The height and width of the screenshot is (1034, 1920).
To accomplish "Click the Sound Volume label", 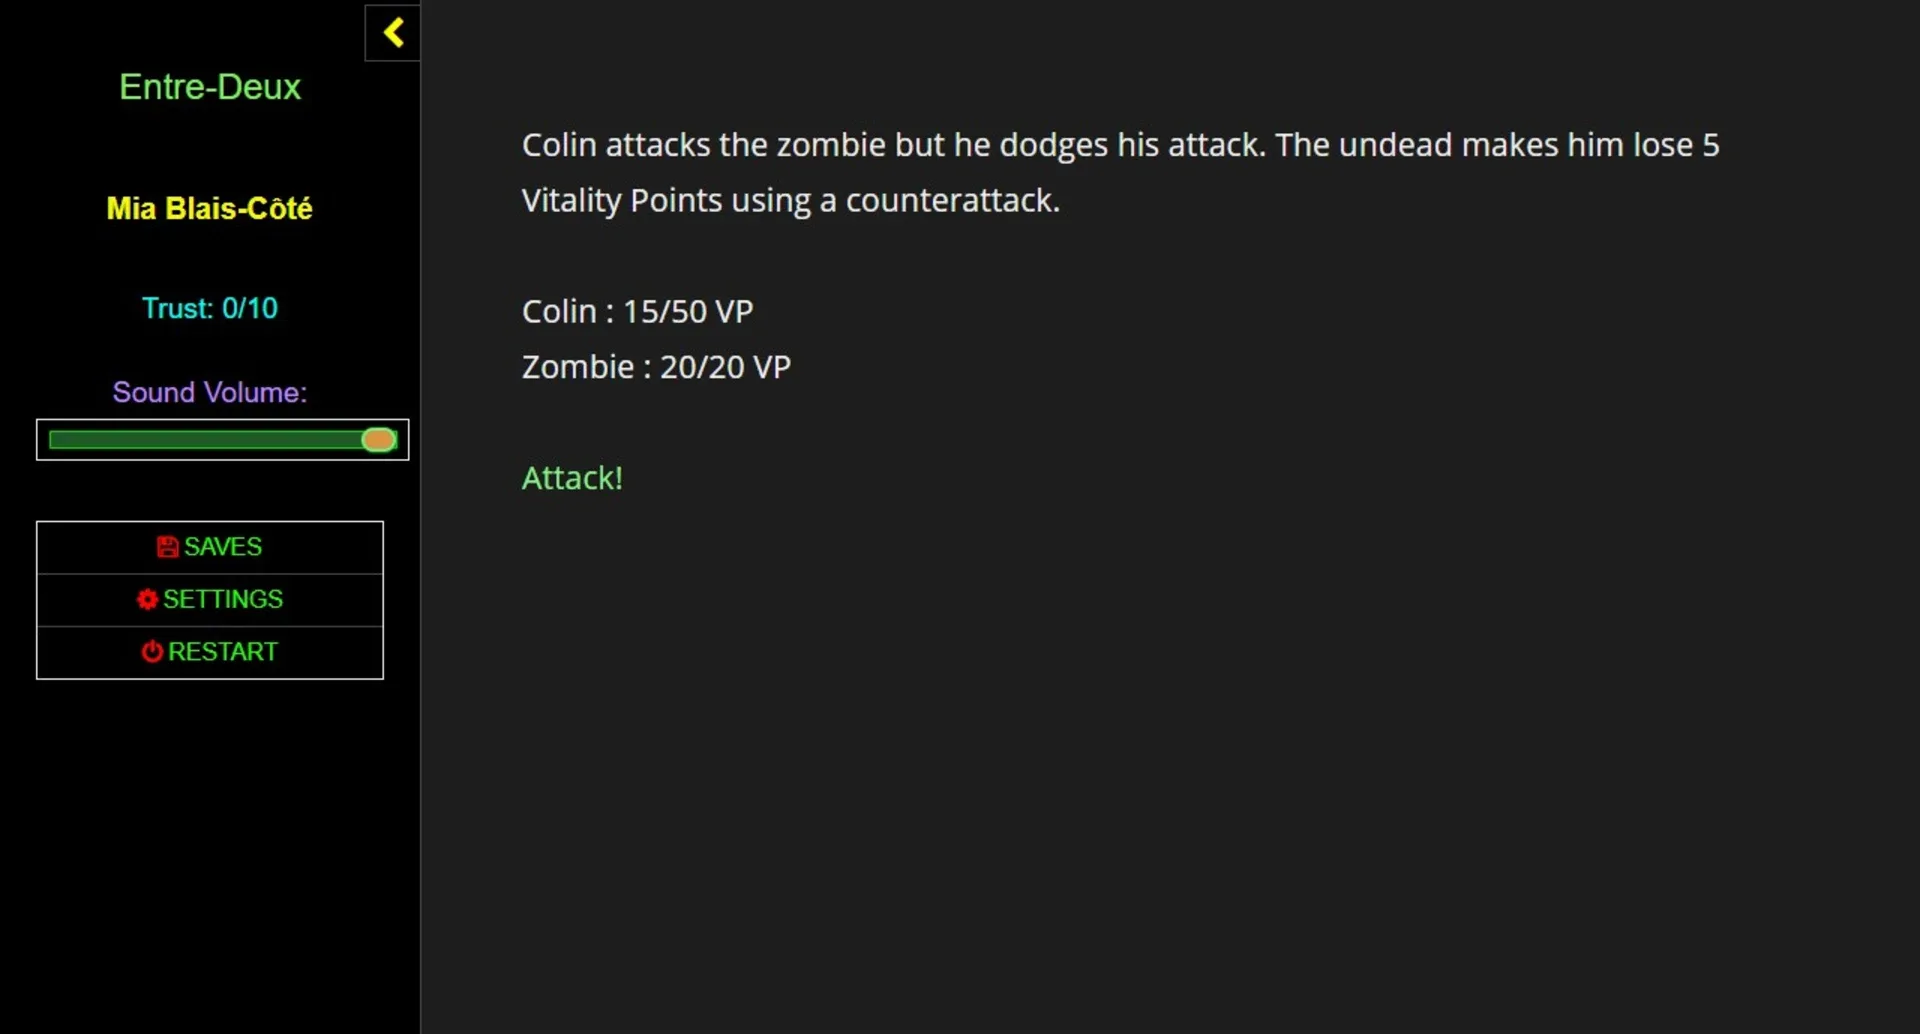I will [x=210, y=392].
